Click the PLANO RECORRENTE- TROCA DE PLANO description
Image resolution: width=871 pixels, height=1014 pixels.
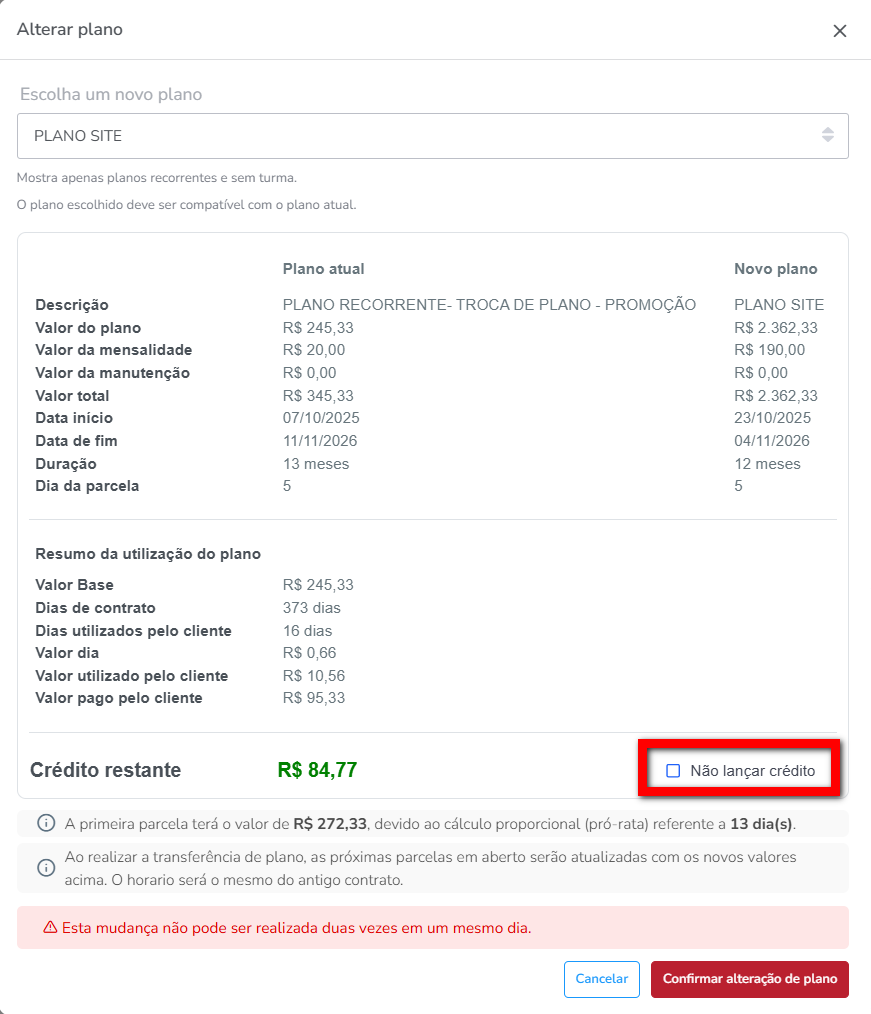point(489,305)
